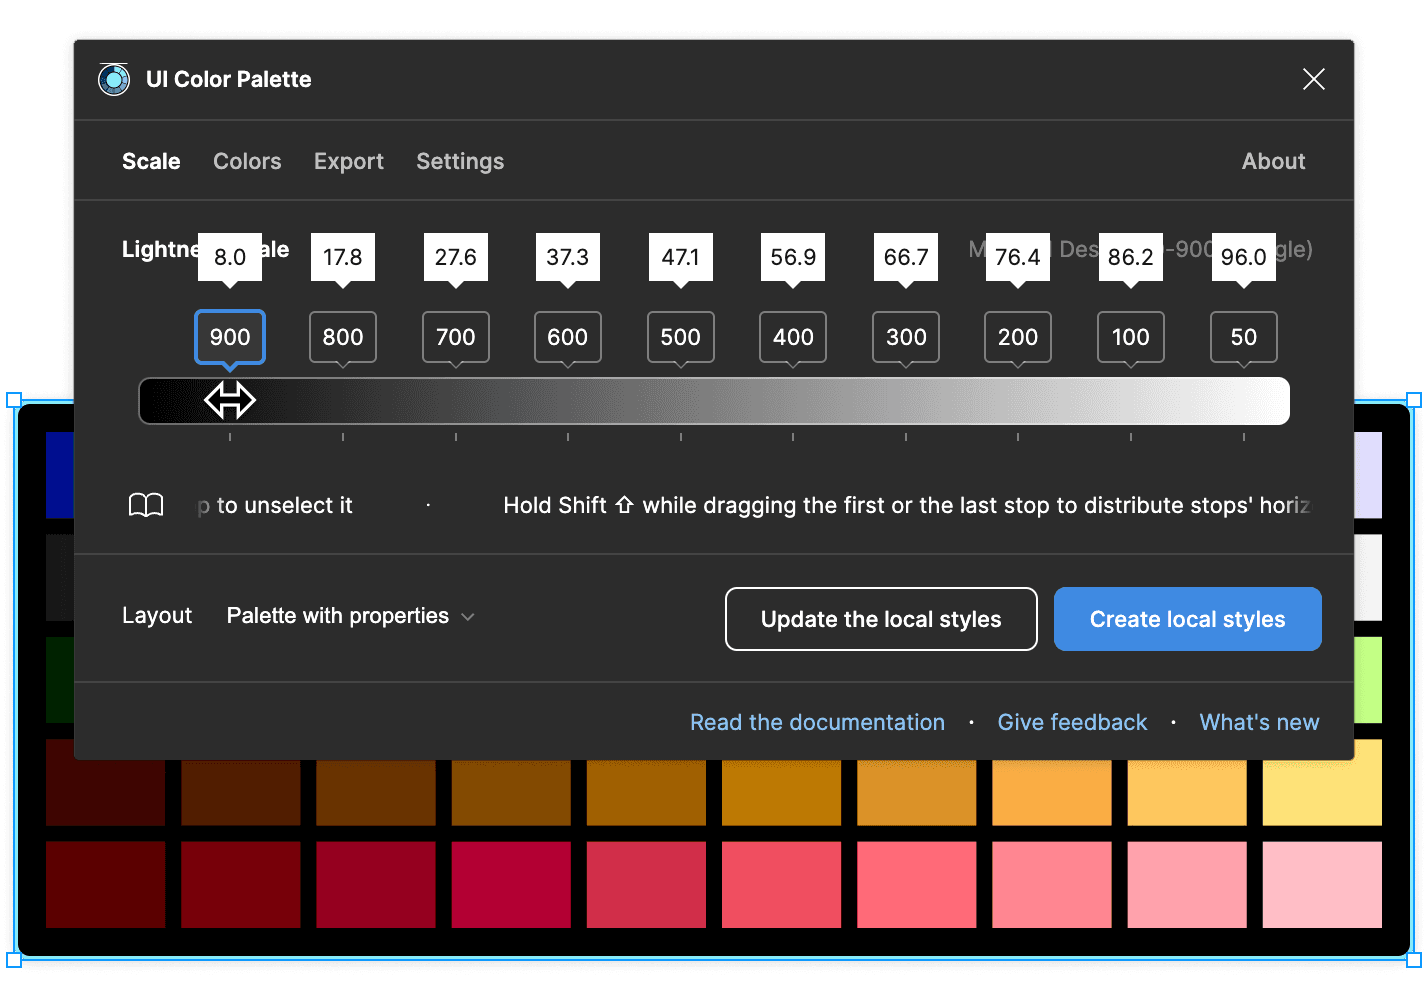The width and height of the screenshot is (1428, 1000).
Task: Open What's new
Action: coord(1258,722)
